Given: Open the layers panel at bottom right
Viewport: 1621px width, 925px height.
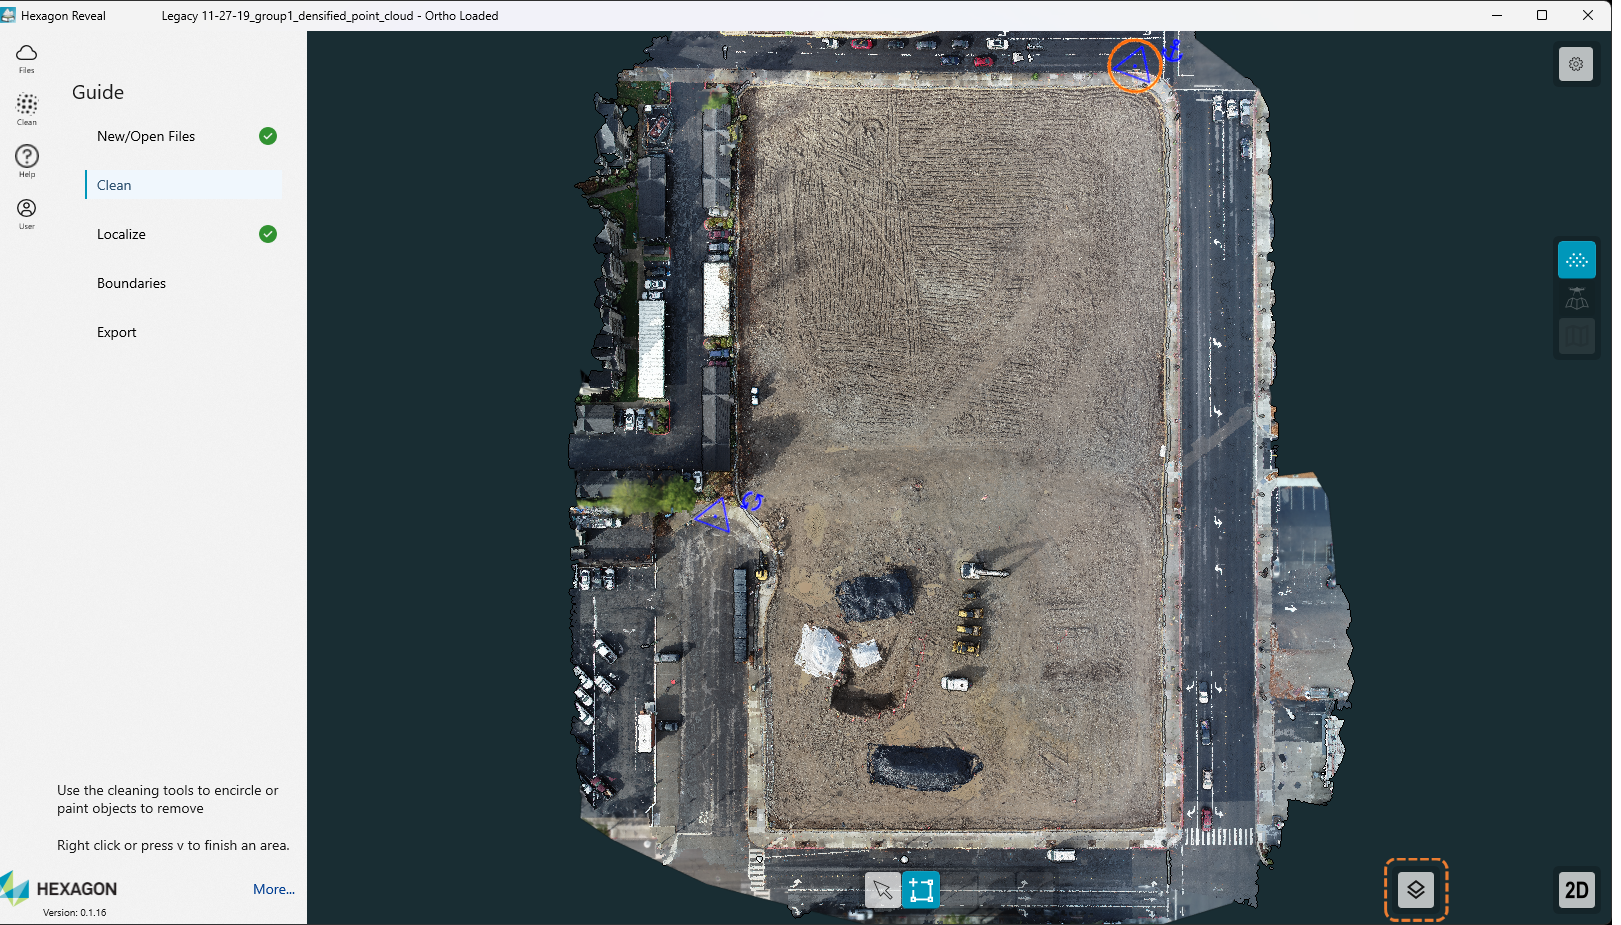Looking at the screenshot, I should point(1415,889).
